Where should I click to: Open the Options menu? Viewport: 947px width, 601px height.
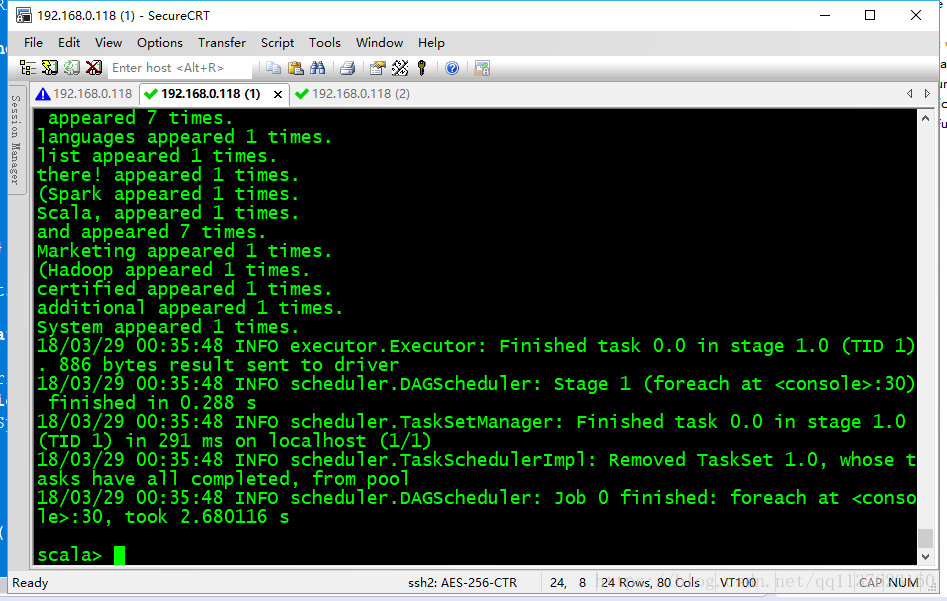coord(159,43)
